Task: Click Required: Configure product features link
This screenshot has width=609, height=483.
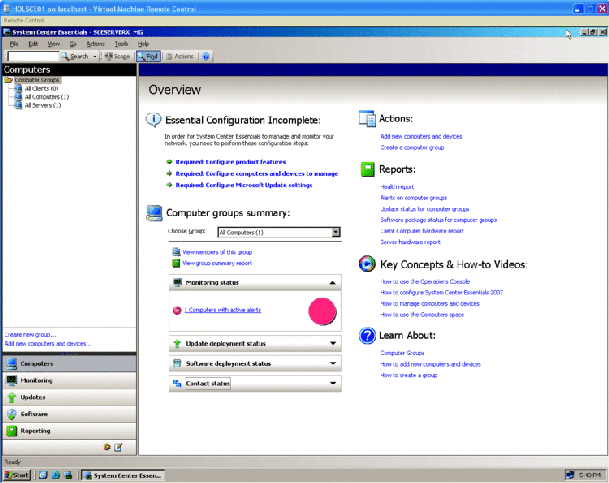Action: pyautogui.click(x=231, y=162)
